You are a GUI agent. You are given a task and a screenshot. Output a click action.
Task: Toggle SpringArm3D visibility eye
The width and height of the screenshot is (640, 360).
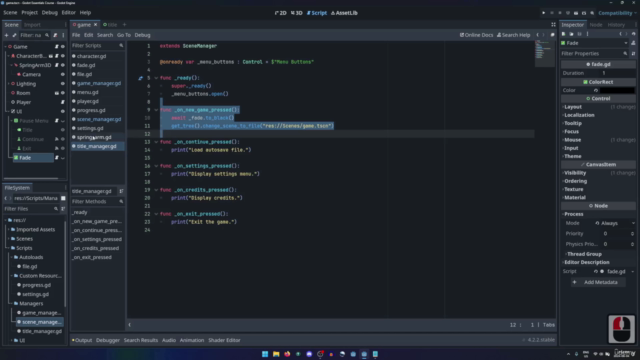62,65
